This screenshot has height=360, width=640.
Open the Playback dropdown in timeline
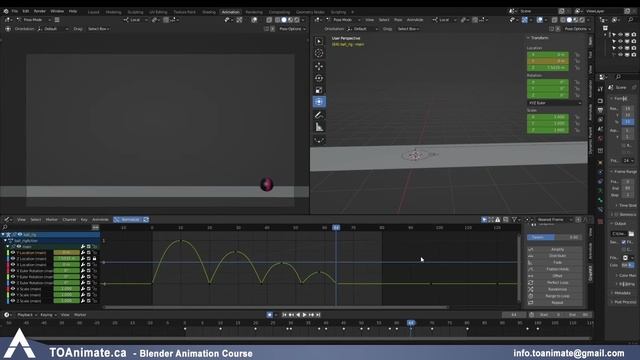[x=27, y=315]
